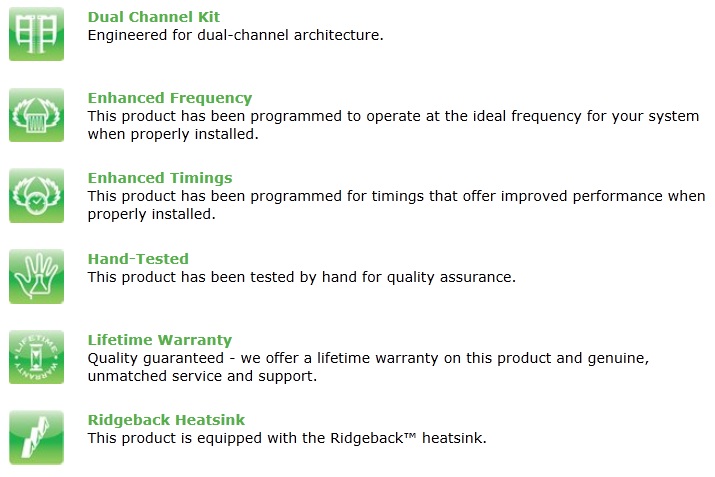Click the Dual Channel Kit icon
Screen dimensions: 715x477
(x=36, y=34)
